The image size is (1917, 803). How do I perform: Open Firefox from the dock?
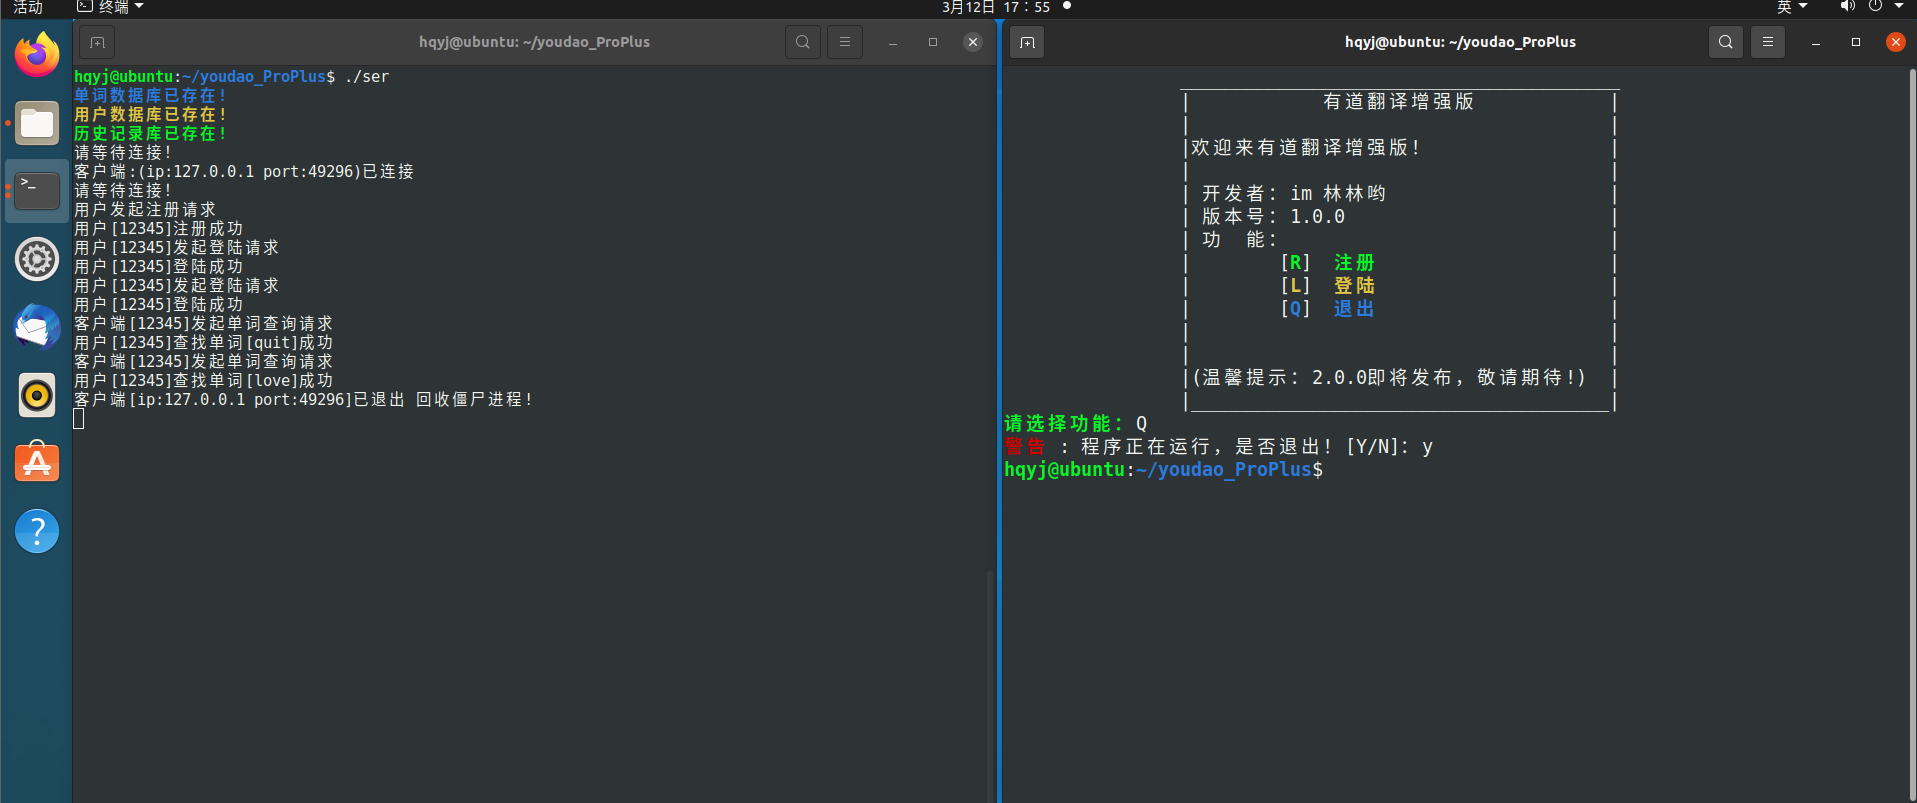pyautogui.click(x=37, y=54)
